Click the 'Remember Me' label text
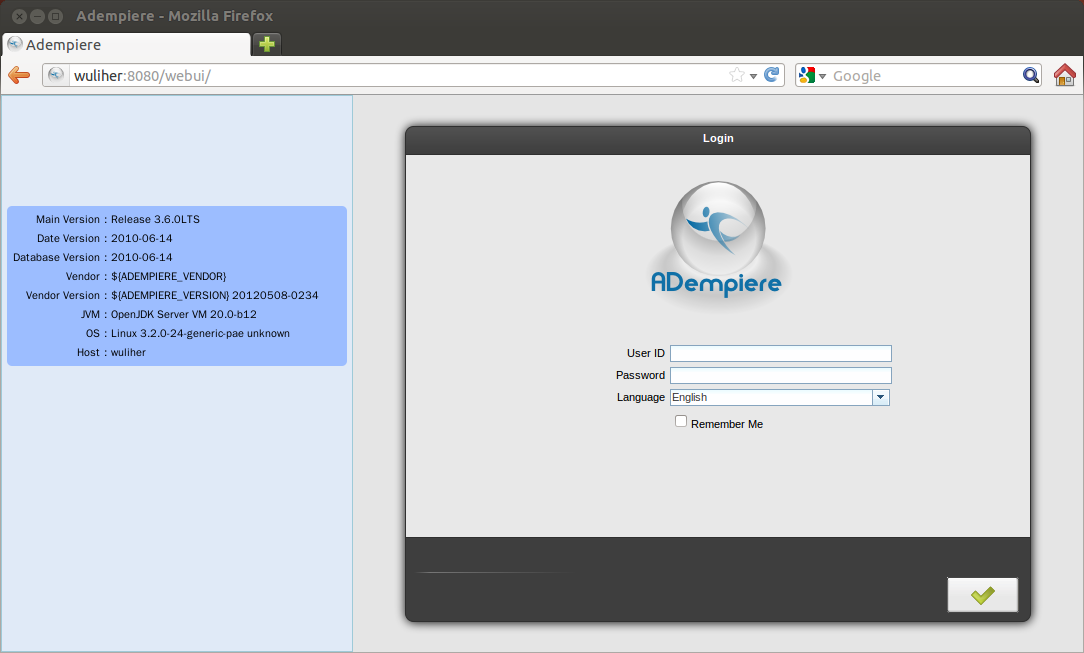The image size is (1084, 653). click(727, 424)
